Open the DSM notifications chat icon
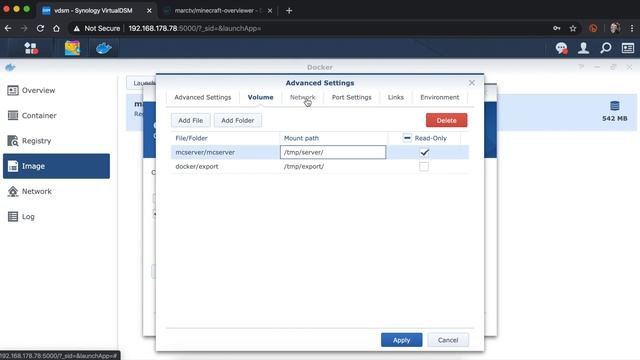The image size is (640, 360). click(562, 48)
